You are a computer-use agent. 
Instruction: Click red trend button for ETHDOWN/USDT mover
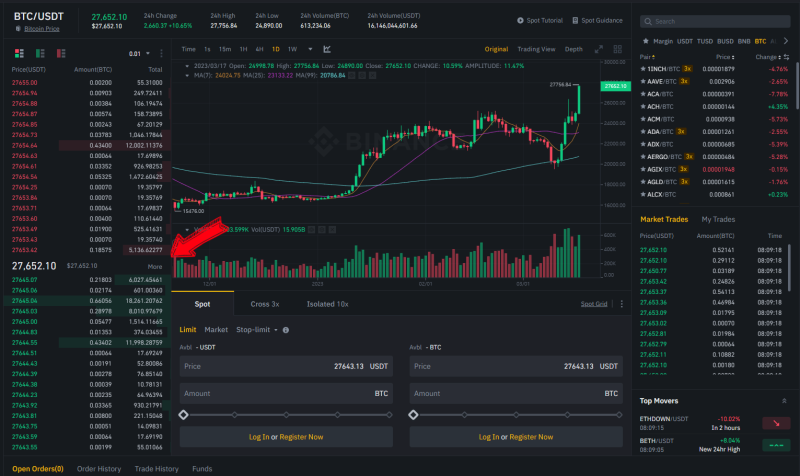point(776,422)
